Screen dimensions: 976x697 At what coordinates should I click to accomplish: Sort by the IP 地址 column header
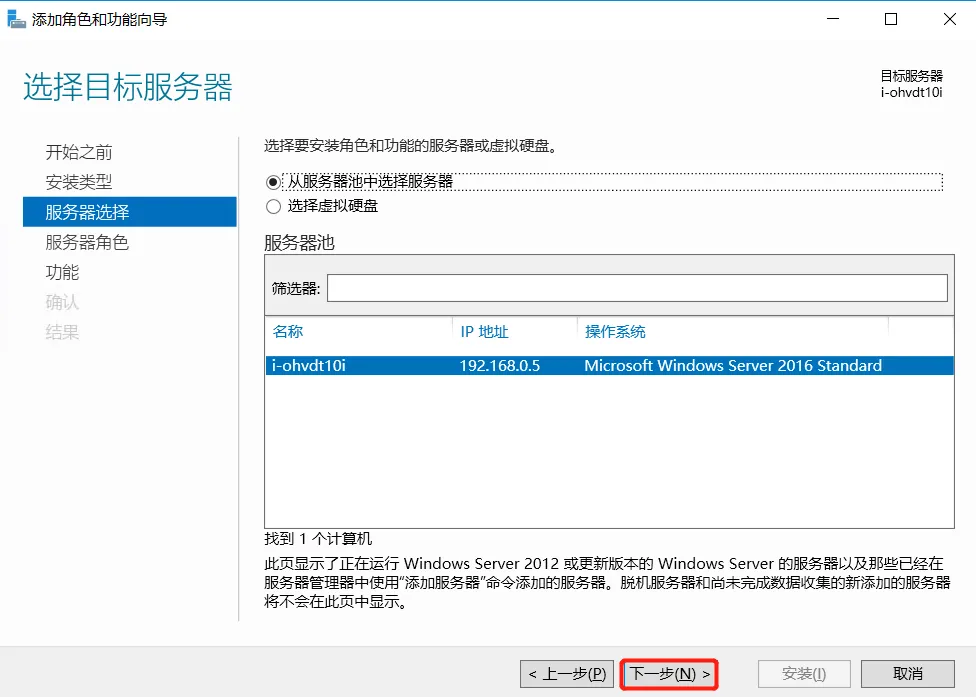click(484, 332)
